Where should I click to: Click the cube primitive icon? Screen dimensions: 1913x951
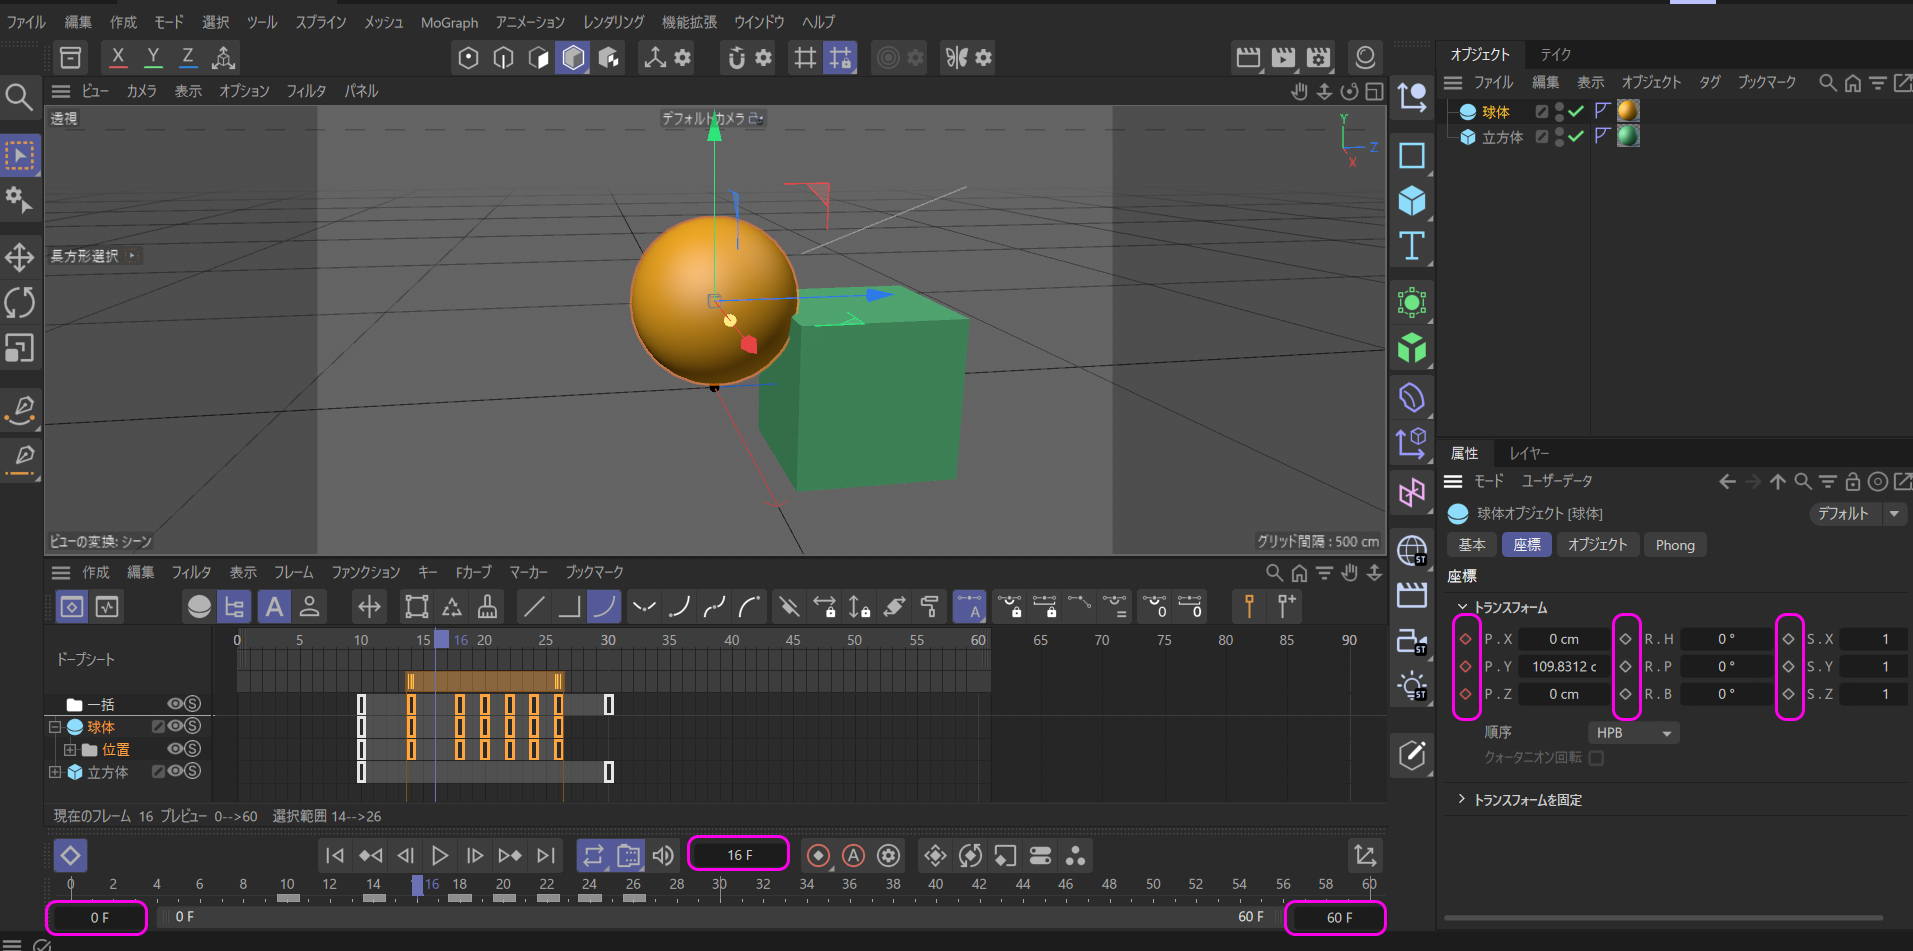[1411, 201]
